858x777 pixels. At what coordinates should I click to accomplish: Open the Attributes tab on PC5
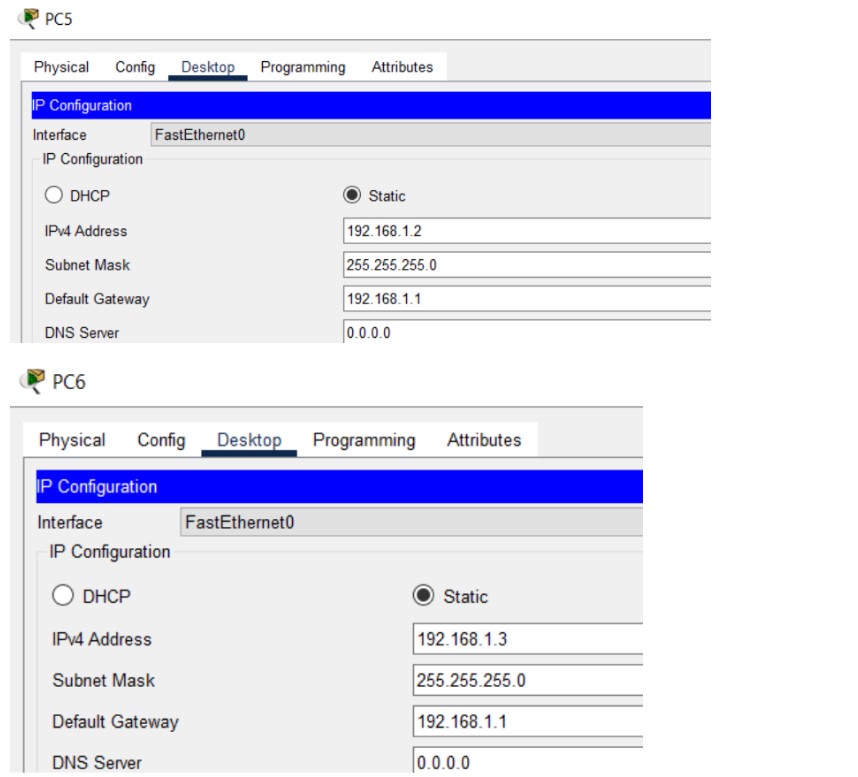coord(402,67)
